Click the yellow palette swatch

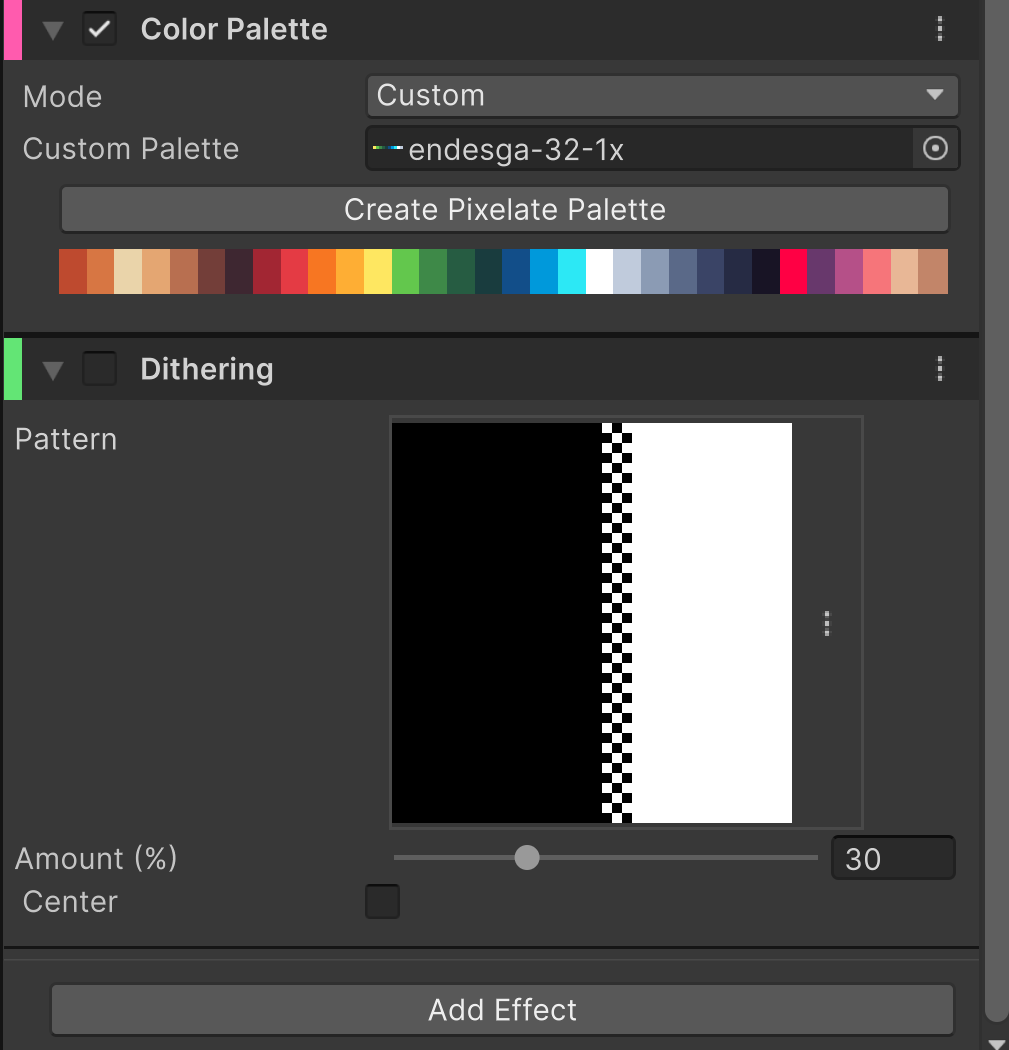[378, 271]
